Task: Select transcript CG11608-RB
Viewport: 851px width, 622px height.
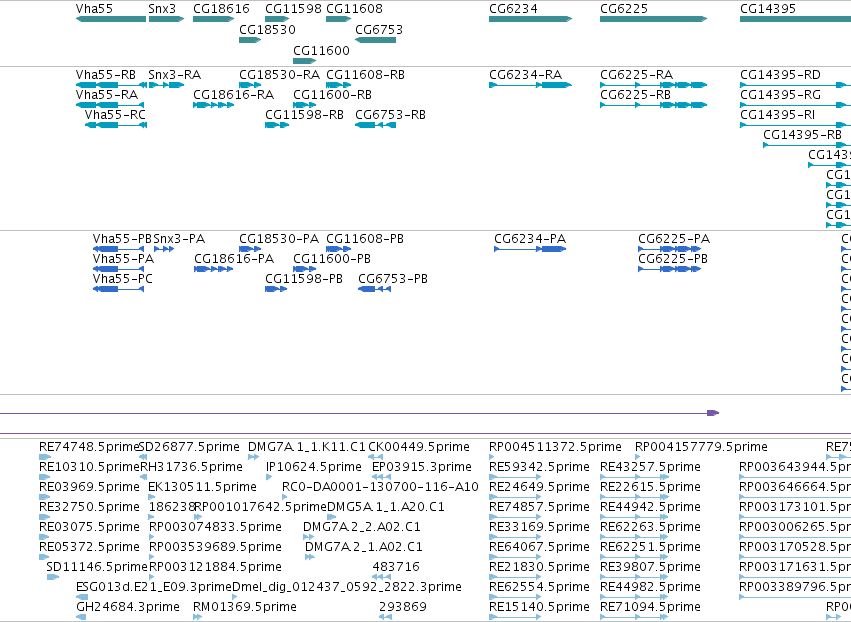Action: (x=365, y=75)
